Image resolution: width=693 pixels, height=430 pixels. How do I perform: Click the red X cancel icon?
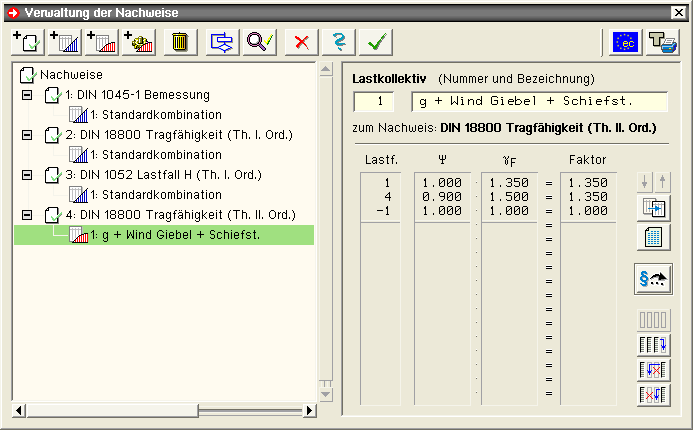click(x=300, y=42)
